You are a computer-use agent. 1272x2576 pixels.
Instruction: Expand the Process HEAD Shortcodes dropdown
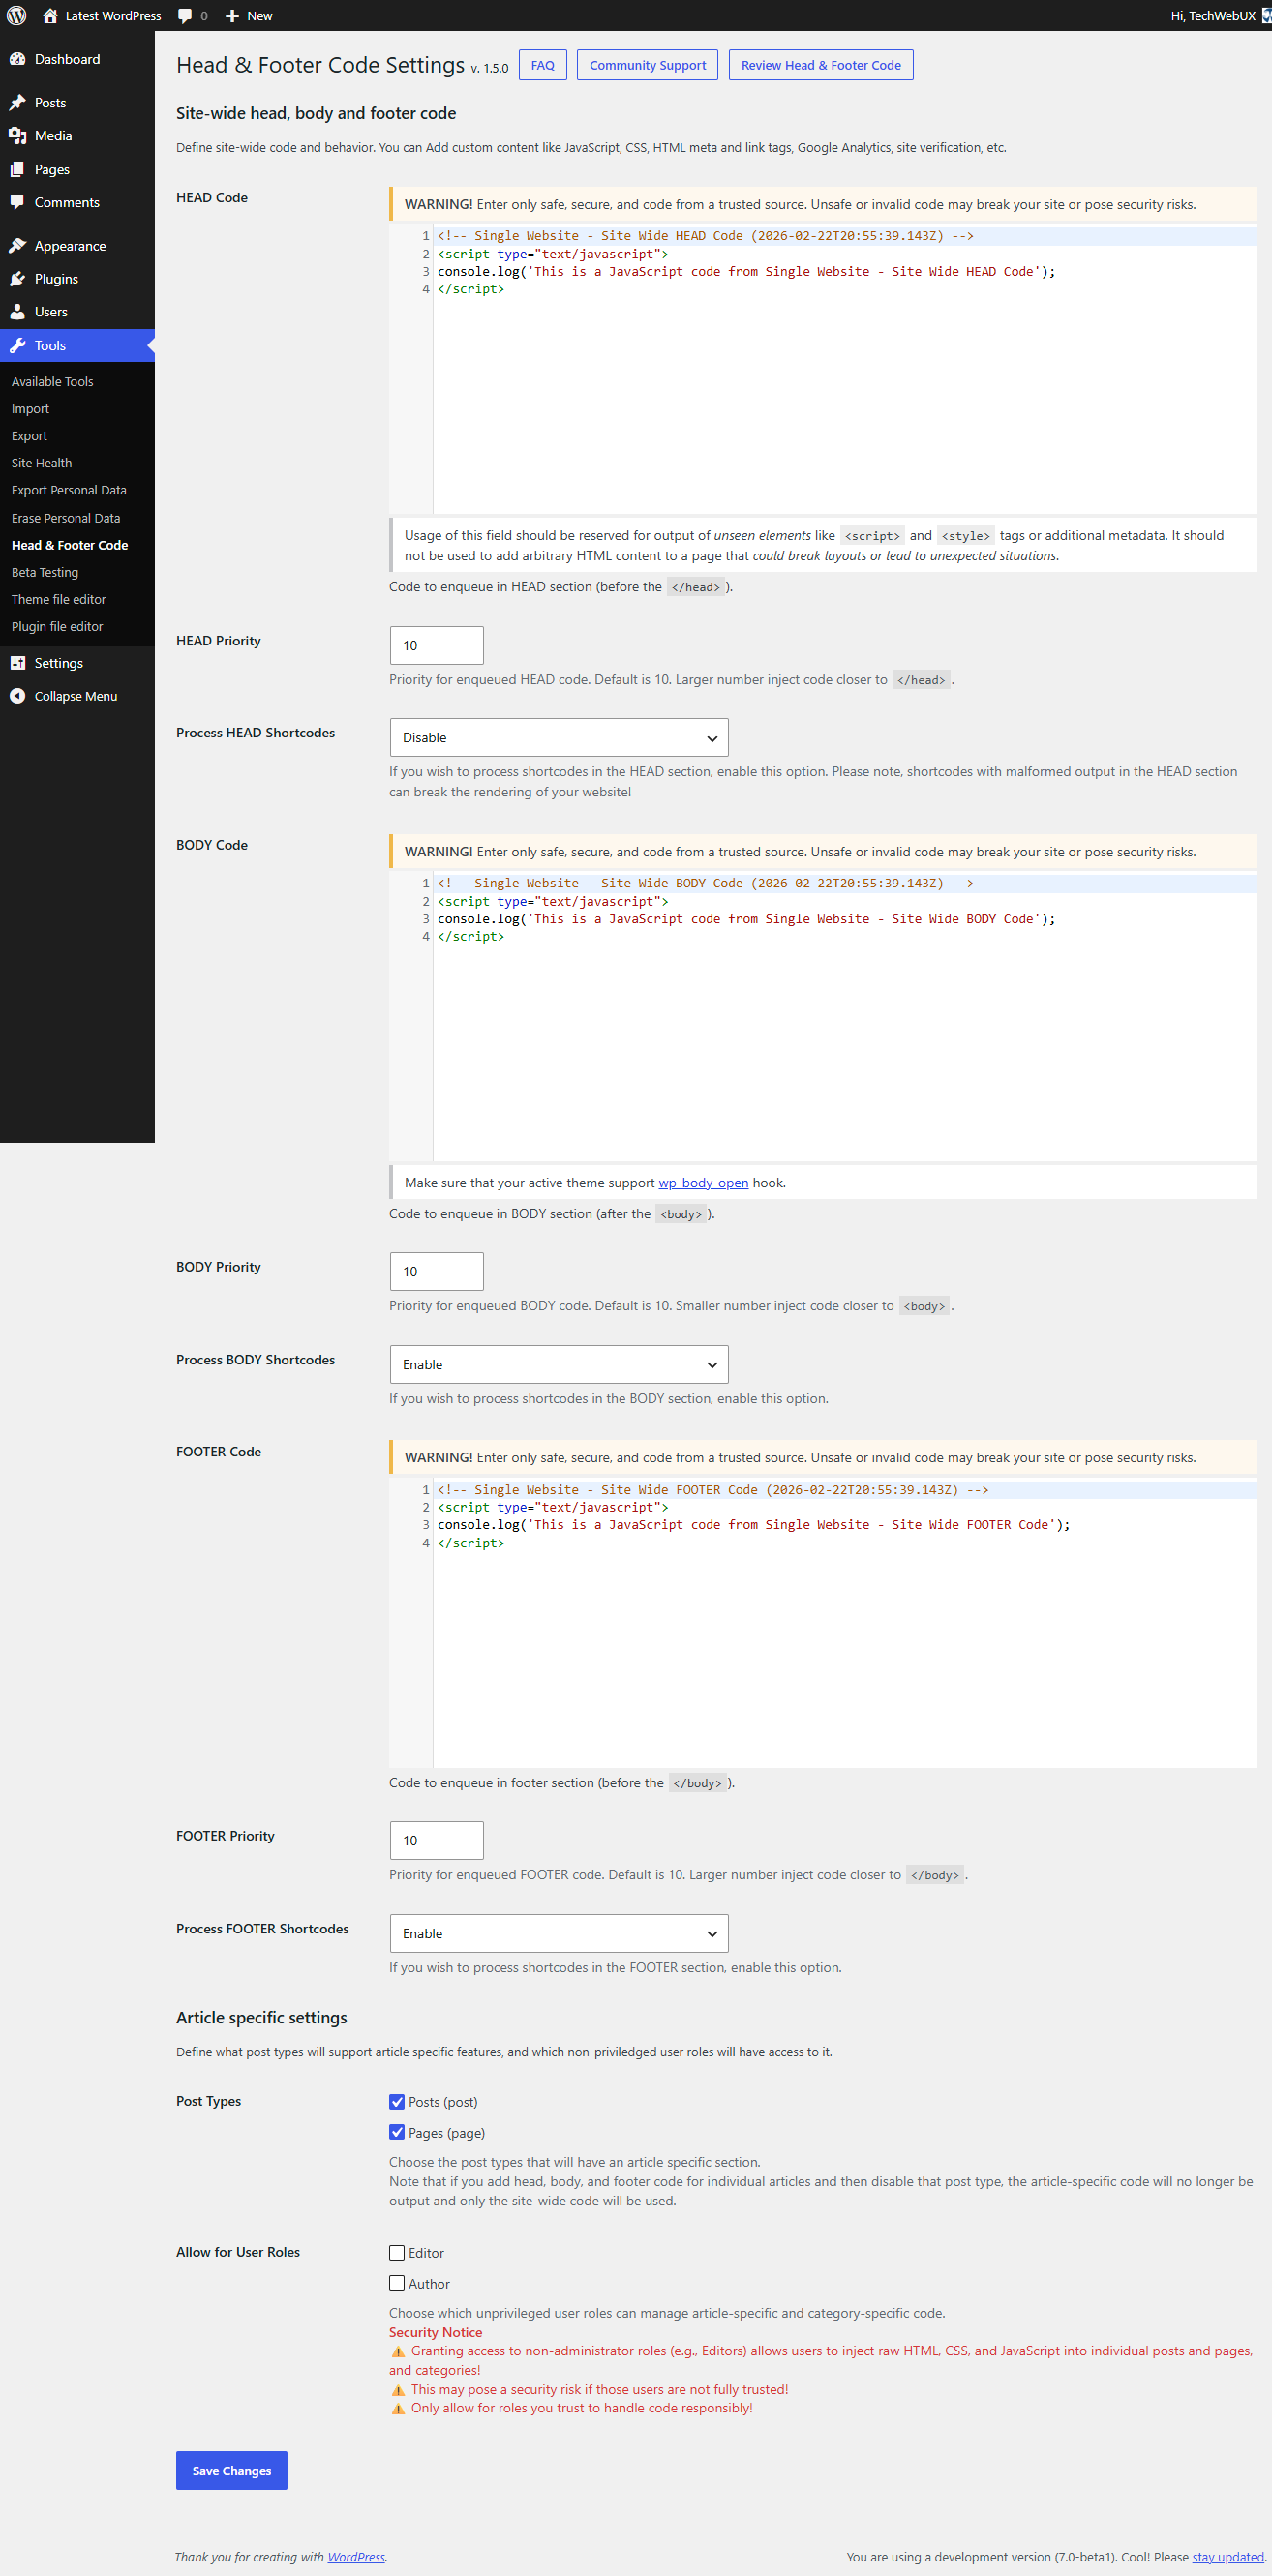point(558,737)
